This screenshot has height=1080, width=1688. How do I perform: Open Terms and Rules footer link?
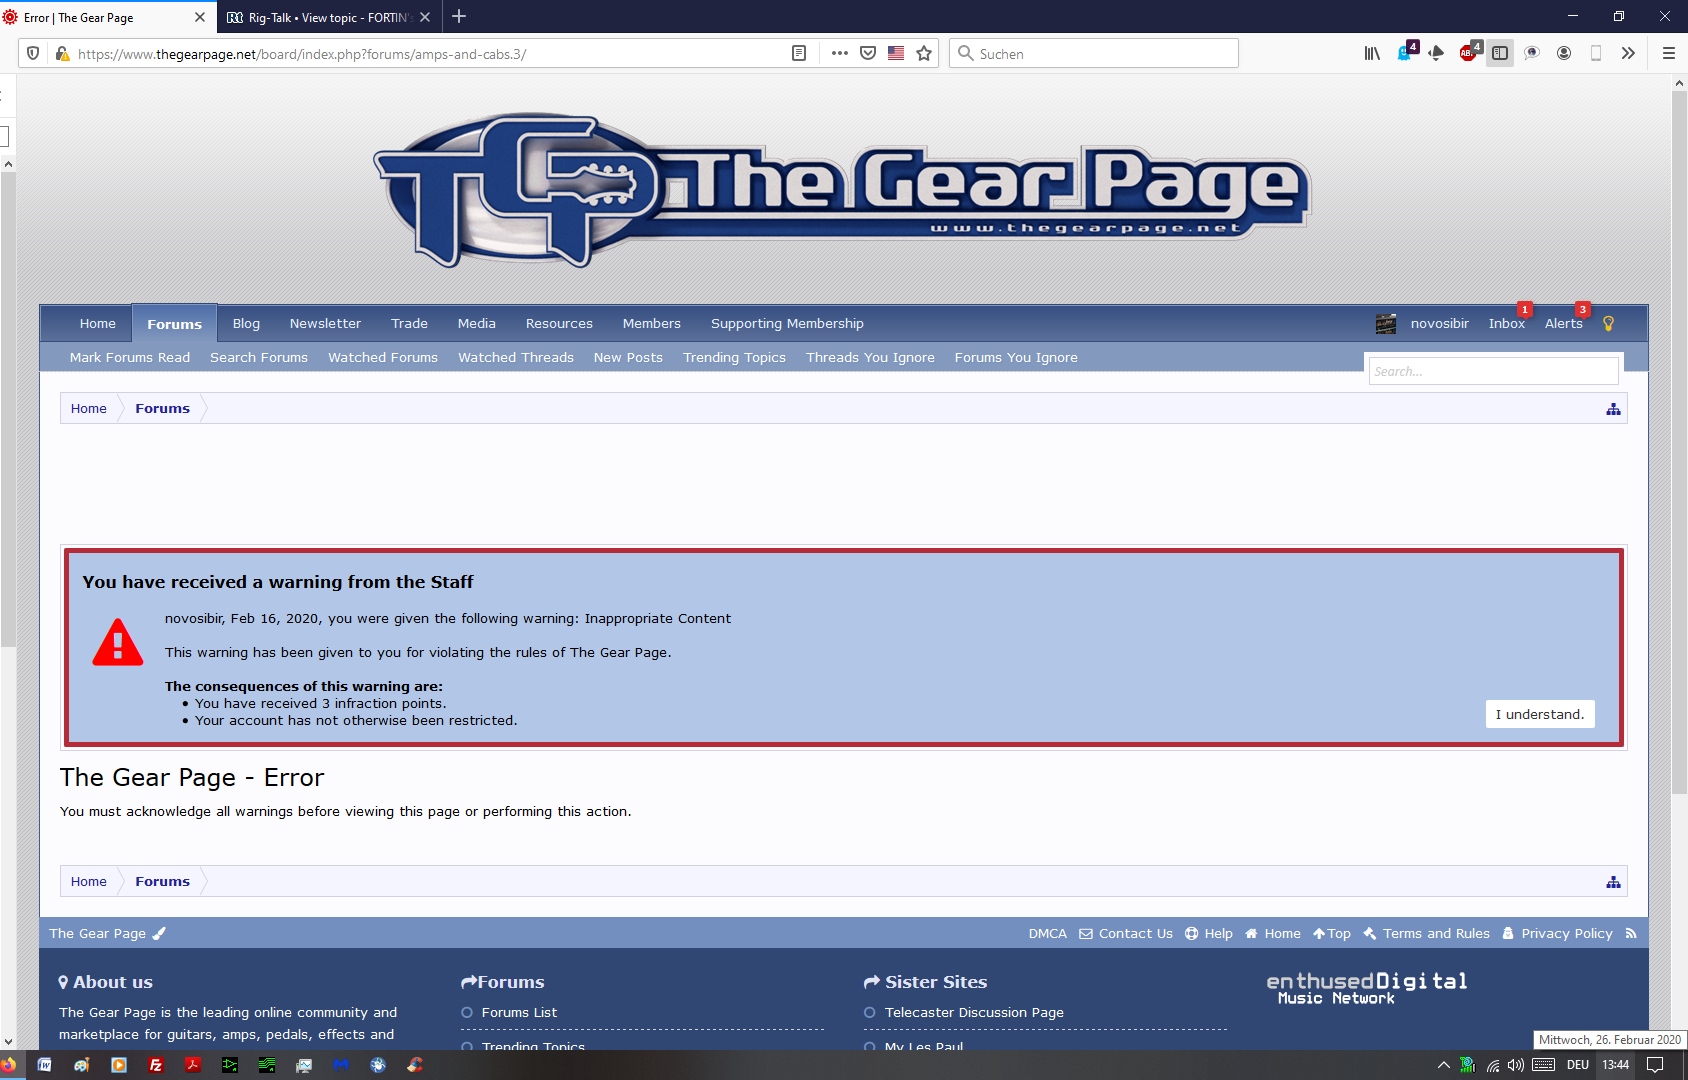pos(1426,933)
